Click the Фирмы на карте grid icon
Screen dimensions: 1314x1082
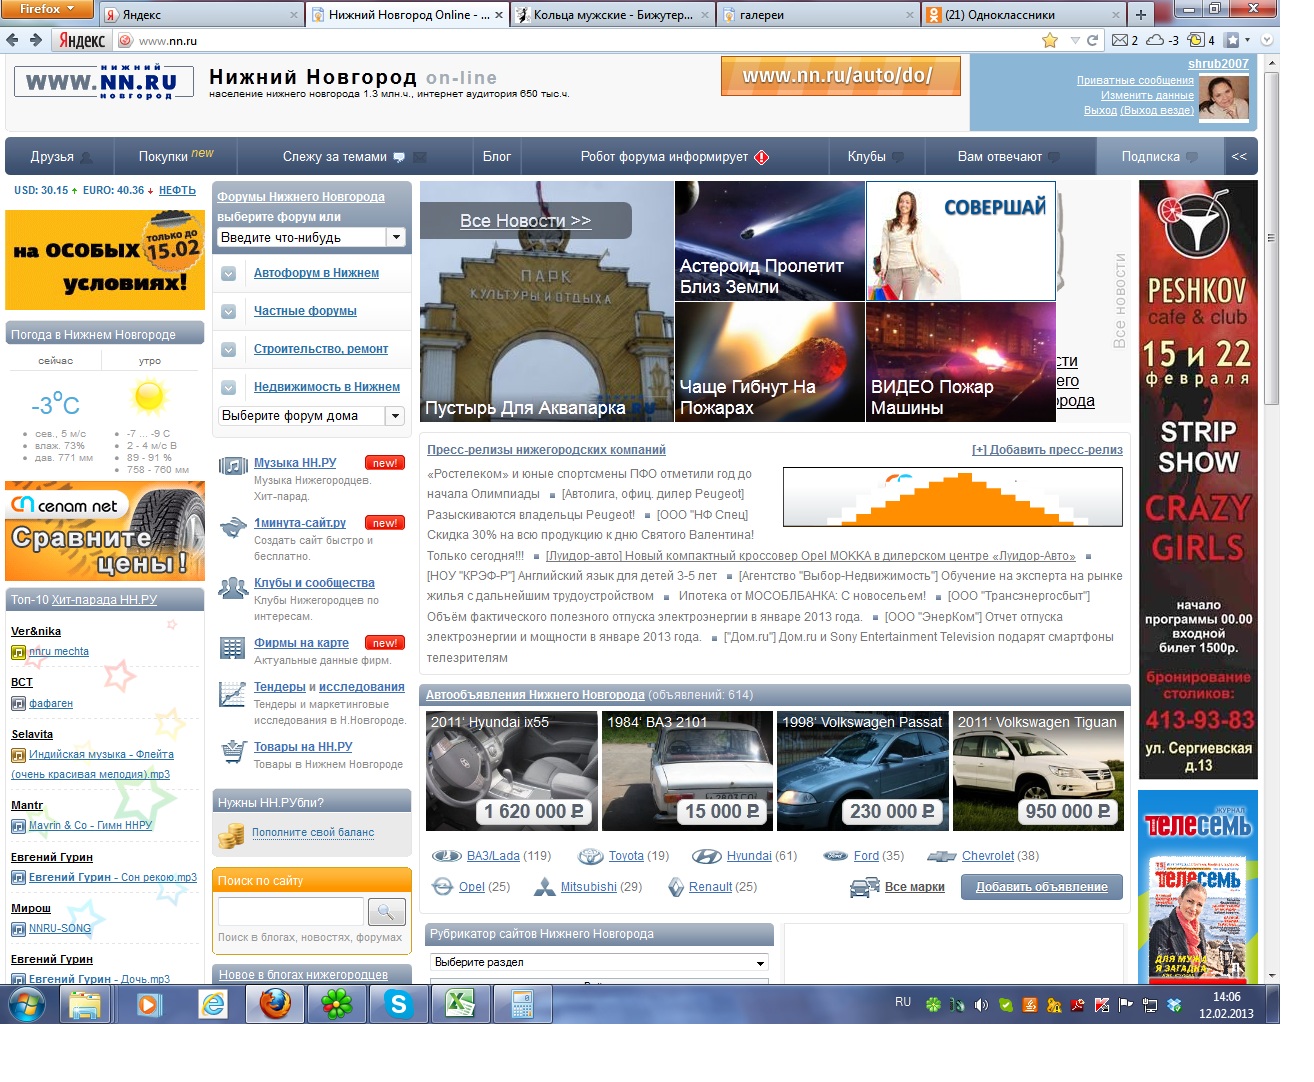[233, 647]
